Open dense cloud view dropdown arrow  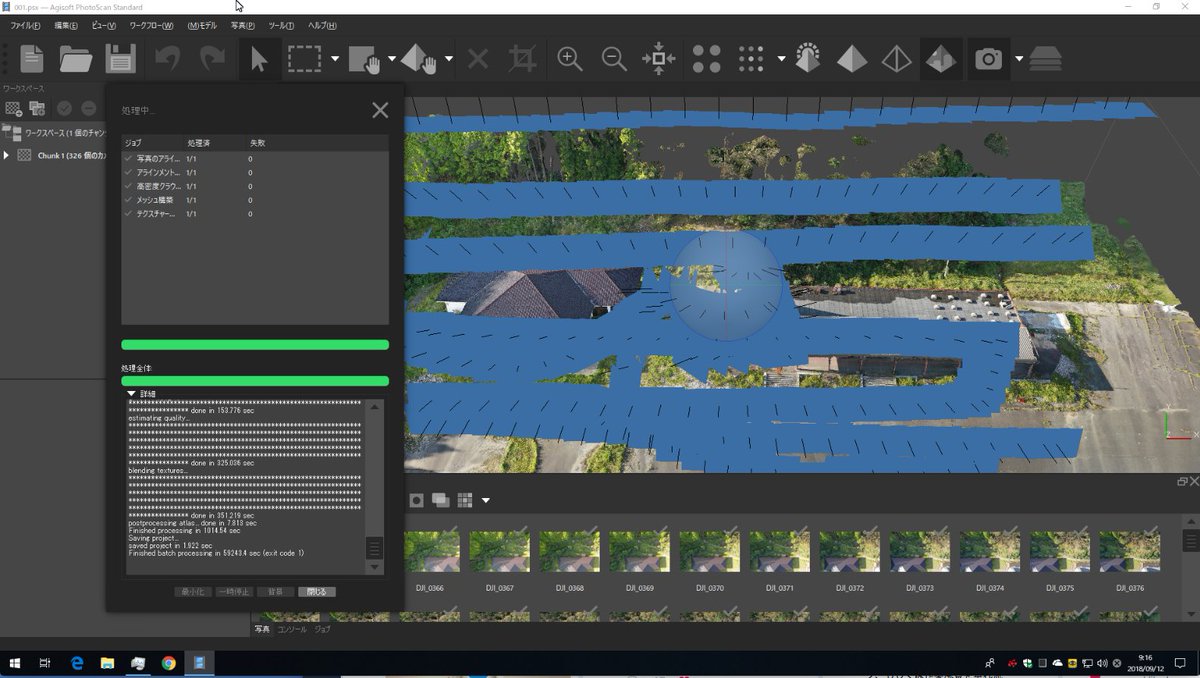[x=781, y=59]
